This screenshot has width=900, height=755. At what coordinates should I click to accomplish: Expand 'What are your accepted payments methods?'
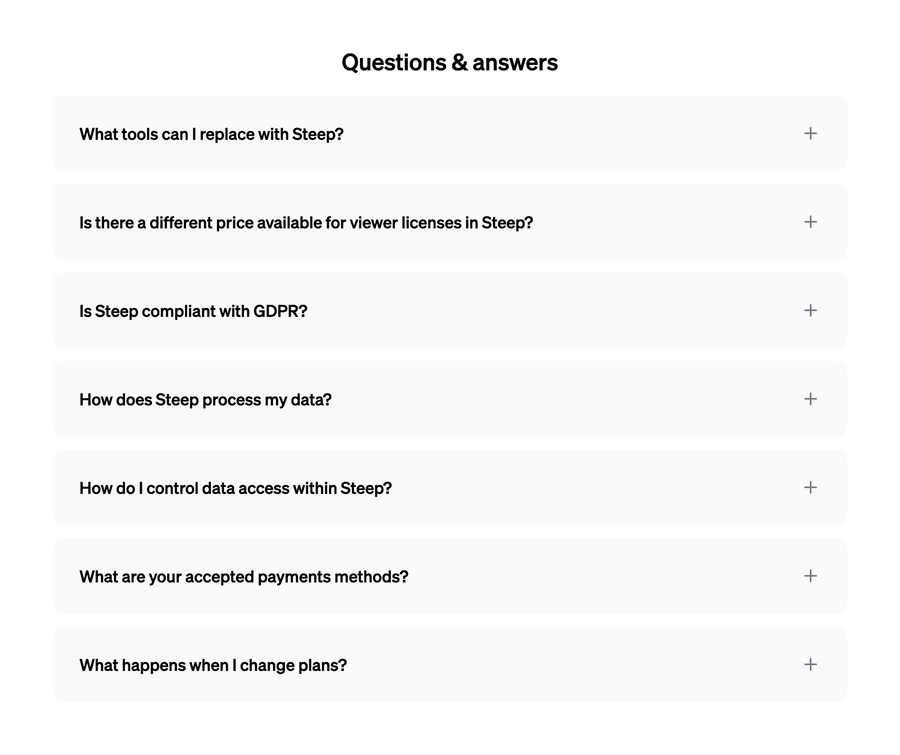[x=450, y=576]
